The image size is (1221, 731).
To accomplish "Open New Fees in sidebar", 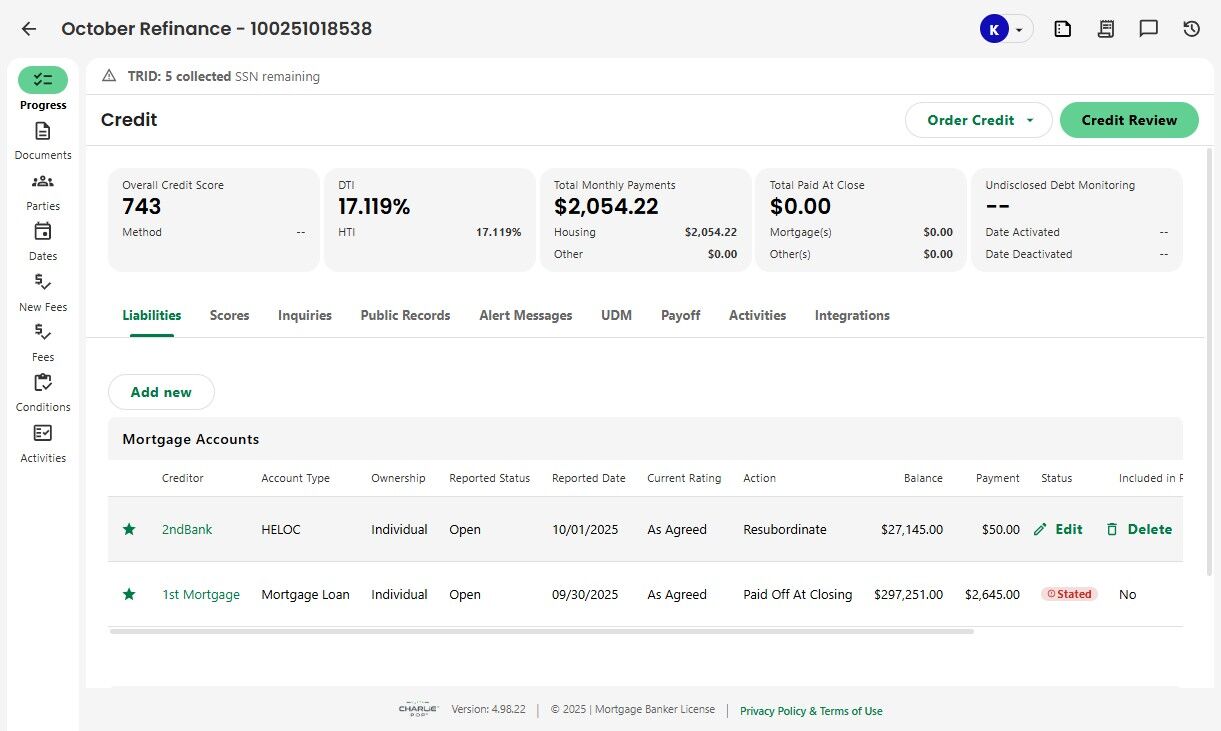I will 42,283.
